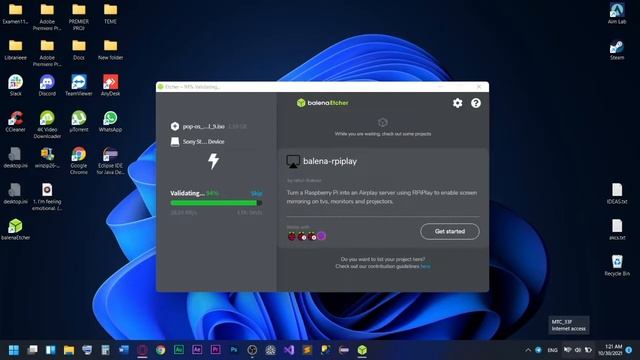This screenshot has width=640, height=360.
Task: Select the winzip26 desktop file
Action: click(x=47, y=158)
